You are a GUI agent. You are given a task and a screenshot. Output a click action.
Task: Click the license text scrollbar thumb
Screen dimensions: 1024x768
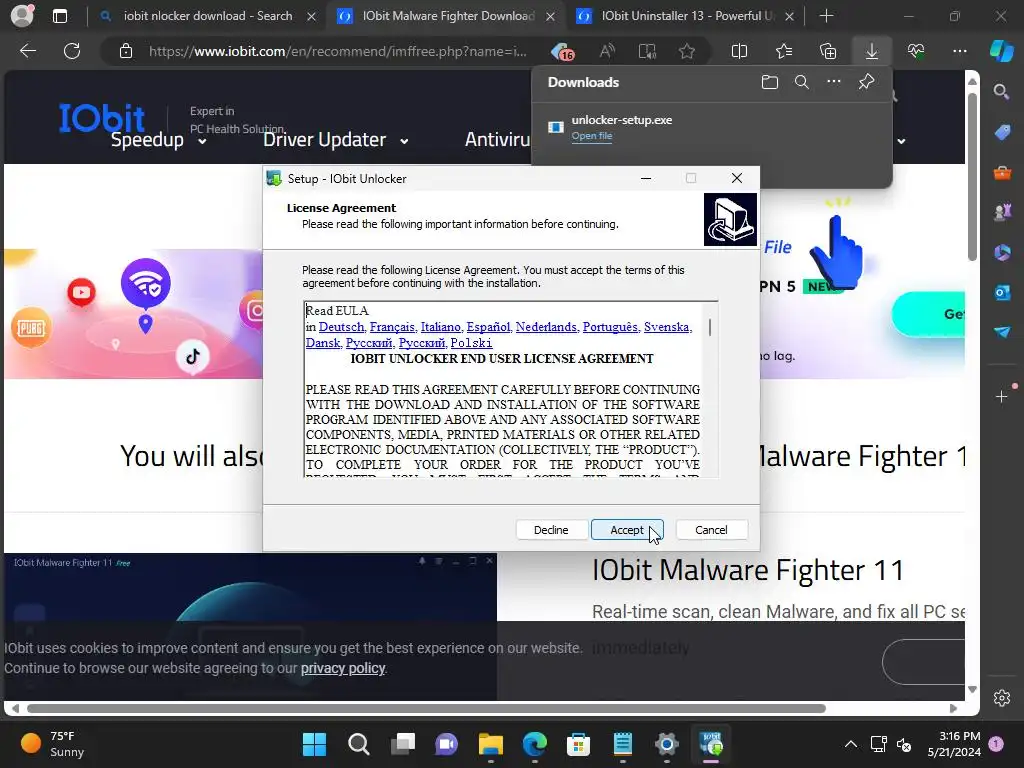tap(710, 327)
